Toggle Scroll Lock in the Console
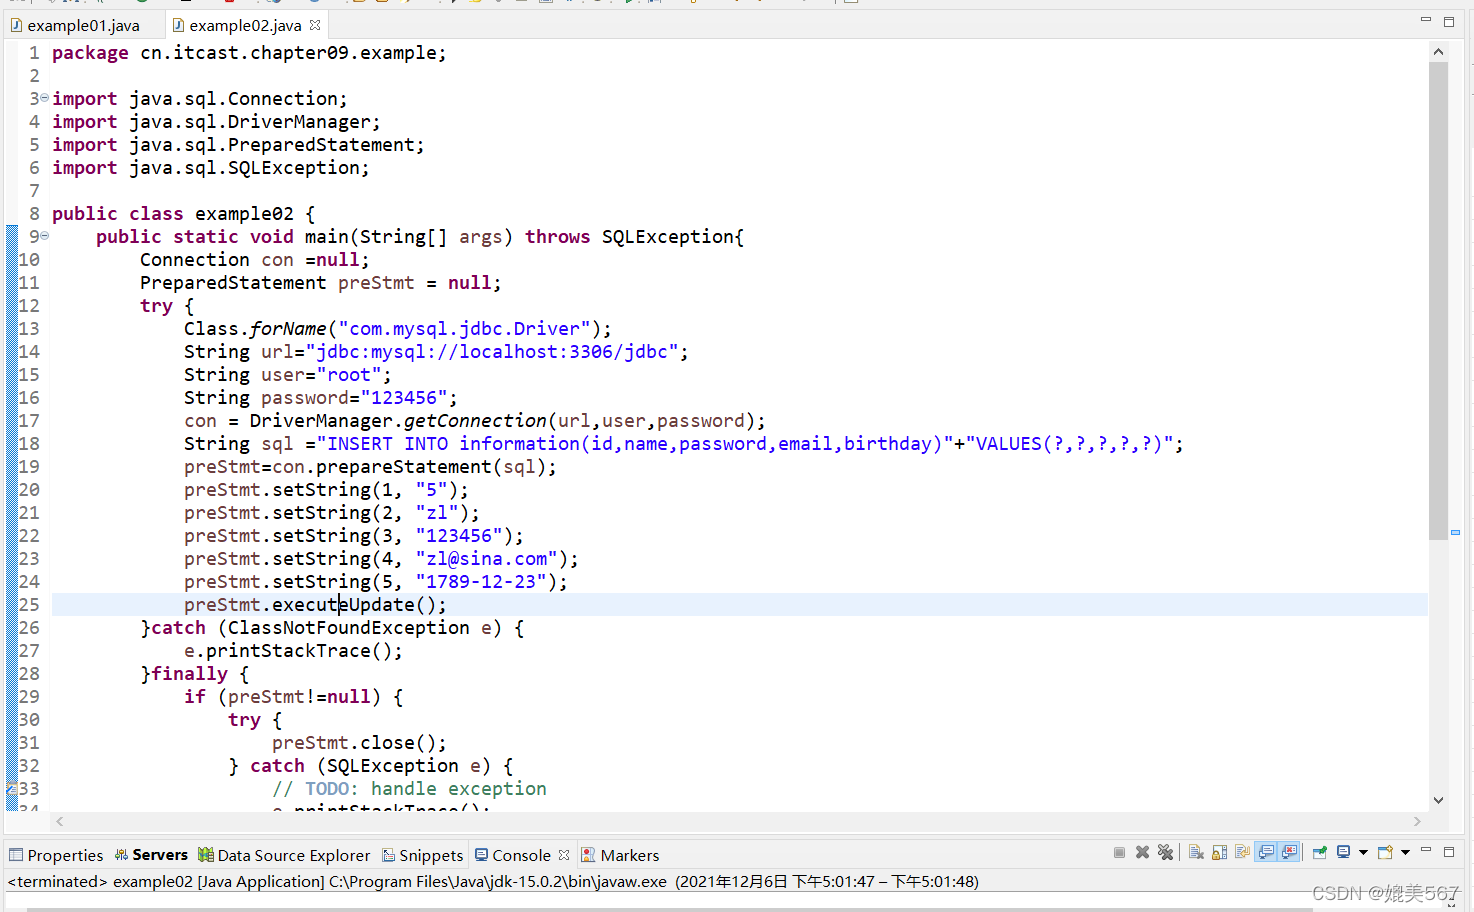The width and height of the screenshot is (1474, 912). click(x=1218, y=851)
